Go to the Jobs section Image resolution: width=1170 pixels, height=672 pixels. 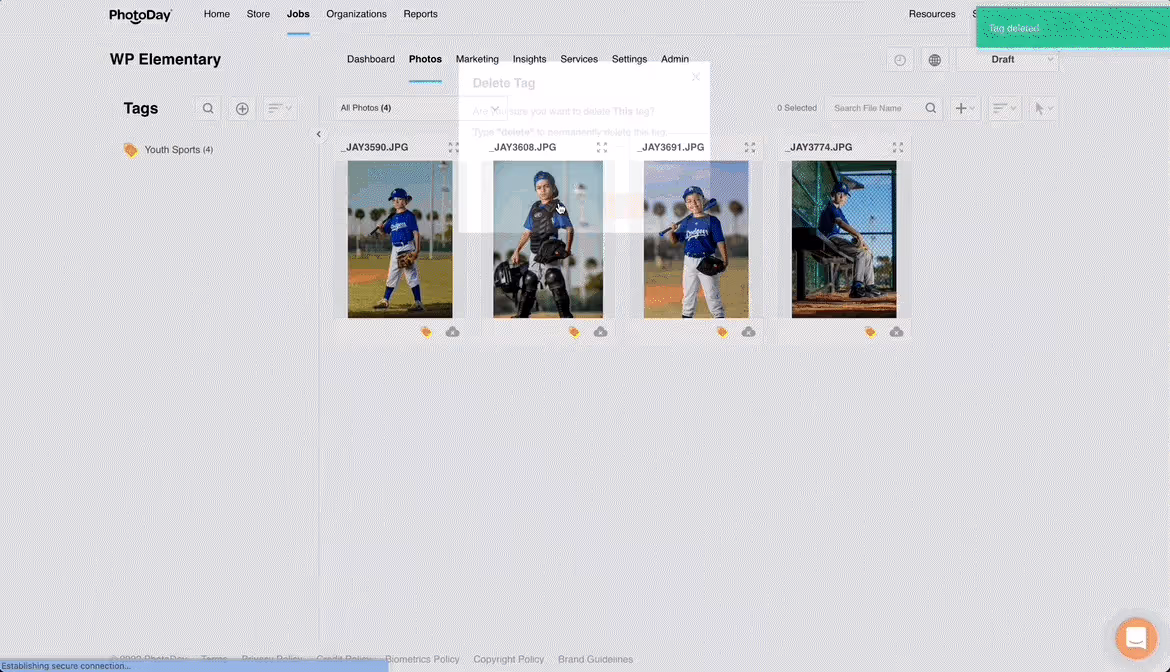(298, 14)
